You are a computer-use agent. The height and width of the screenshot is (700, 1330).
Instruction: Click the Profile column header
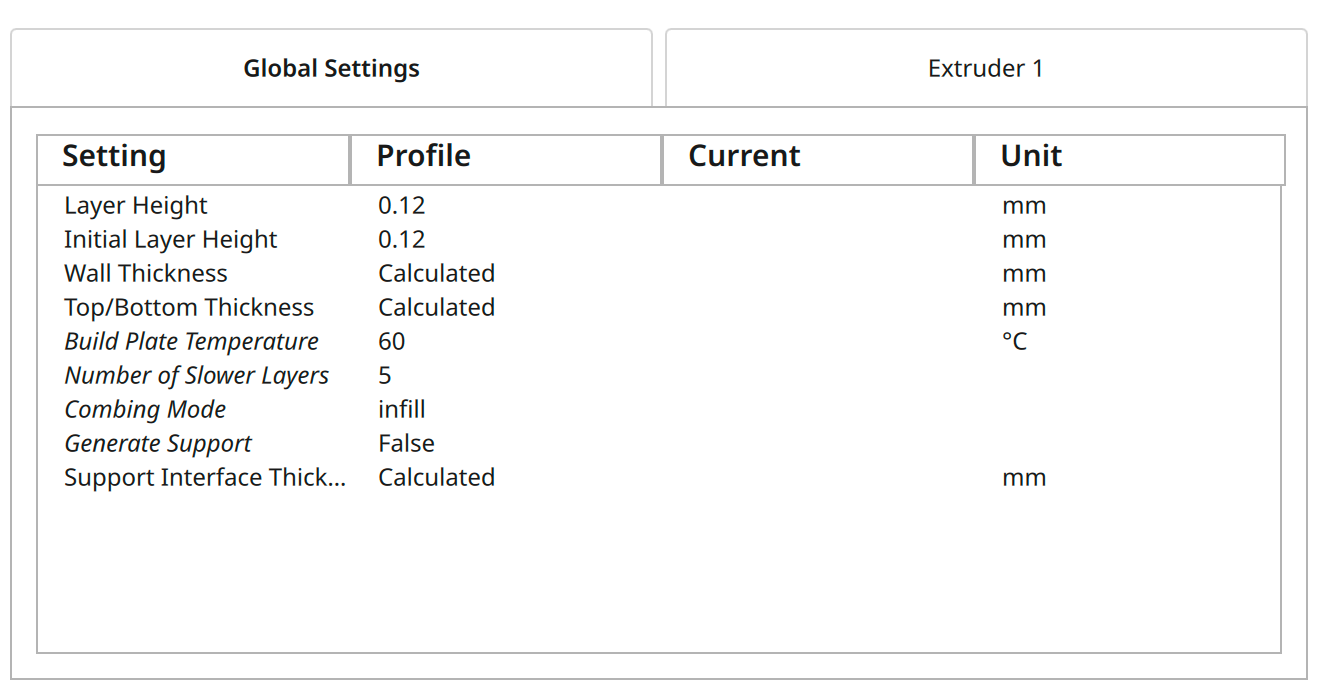(505, 157)
